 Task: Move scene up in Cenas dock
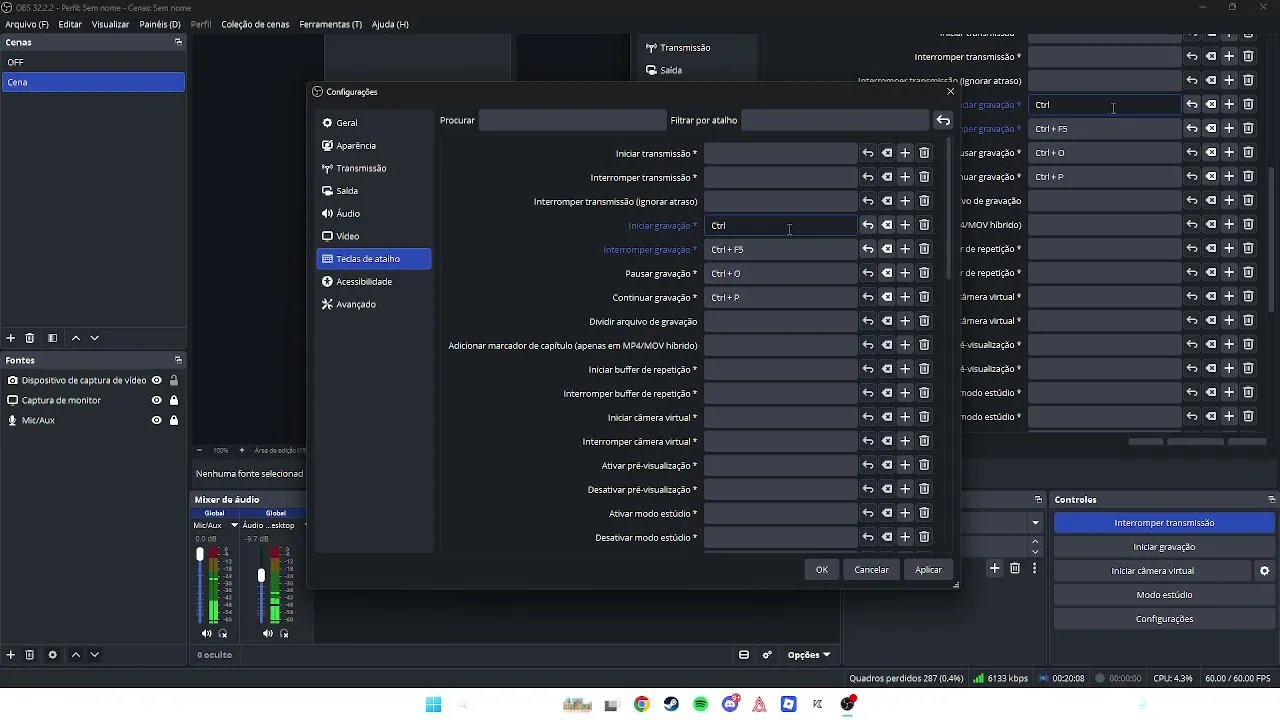pyautogui.click(x=76, y=338)
